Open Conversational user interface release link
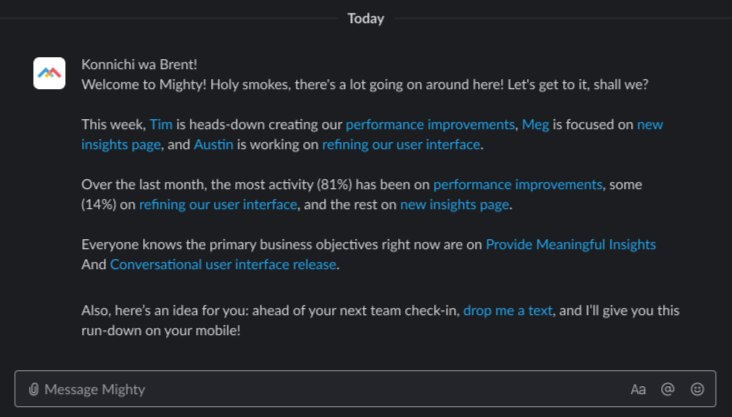This screenshot has height=417, width=732. pyautogui.click(x=224, y=265)
